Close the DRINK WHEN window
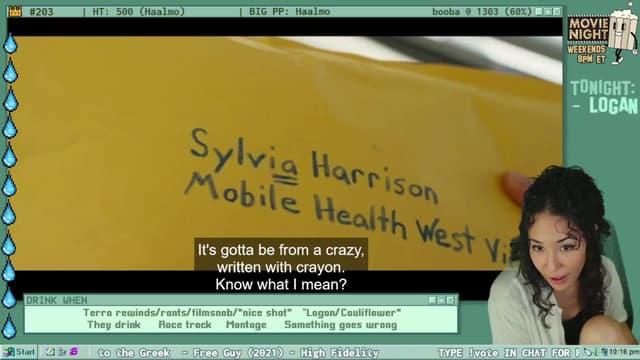The width and height of the screenshot is (640, 360). (450, 300)
